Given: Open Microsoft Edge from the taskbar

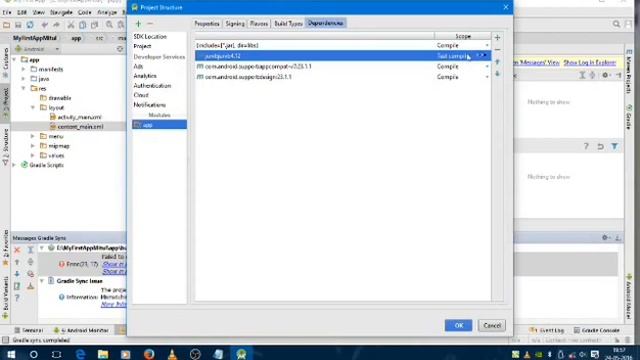Looking at the screenshot, I should (80, 354).
